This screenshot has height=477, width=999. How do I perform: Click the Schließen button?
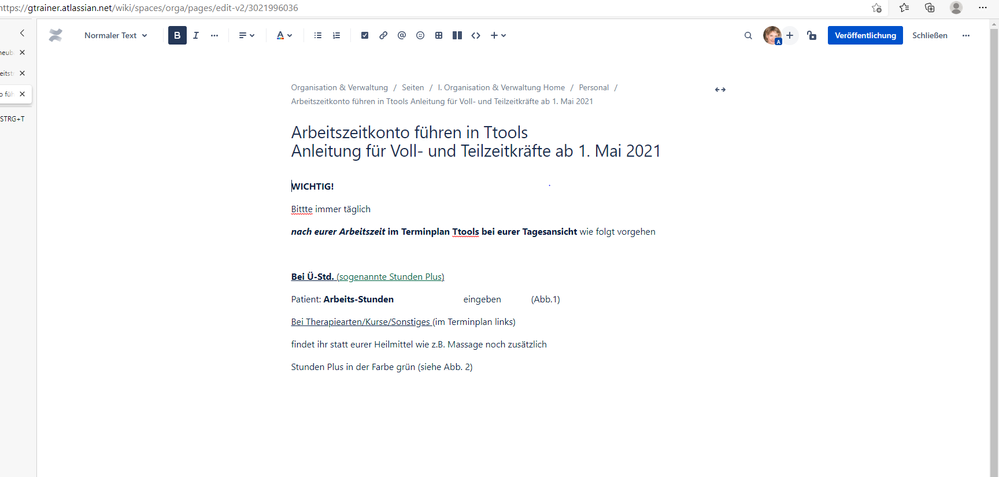930,36
